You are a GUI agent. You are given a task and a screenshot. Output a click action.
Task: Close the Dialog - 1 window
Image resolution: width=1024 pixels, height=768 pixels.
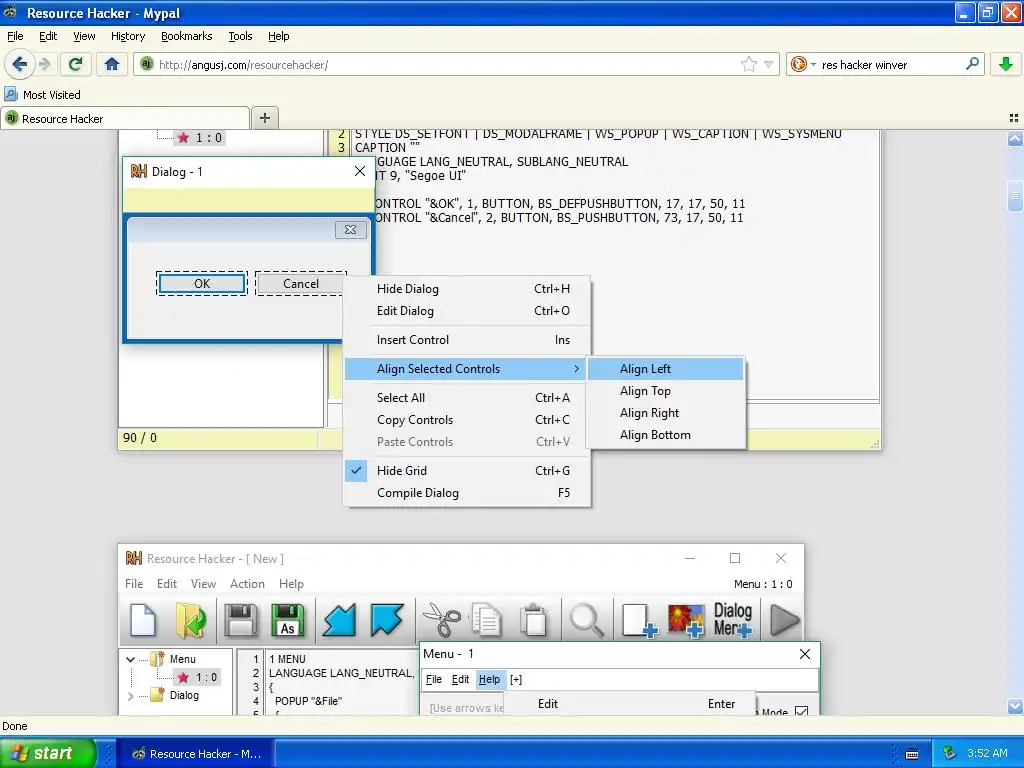tap(360, 171)
